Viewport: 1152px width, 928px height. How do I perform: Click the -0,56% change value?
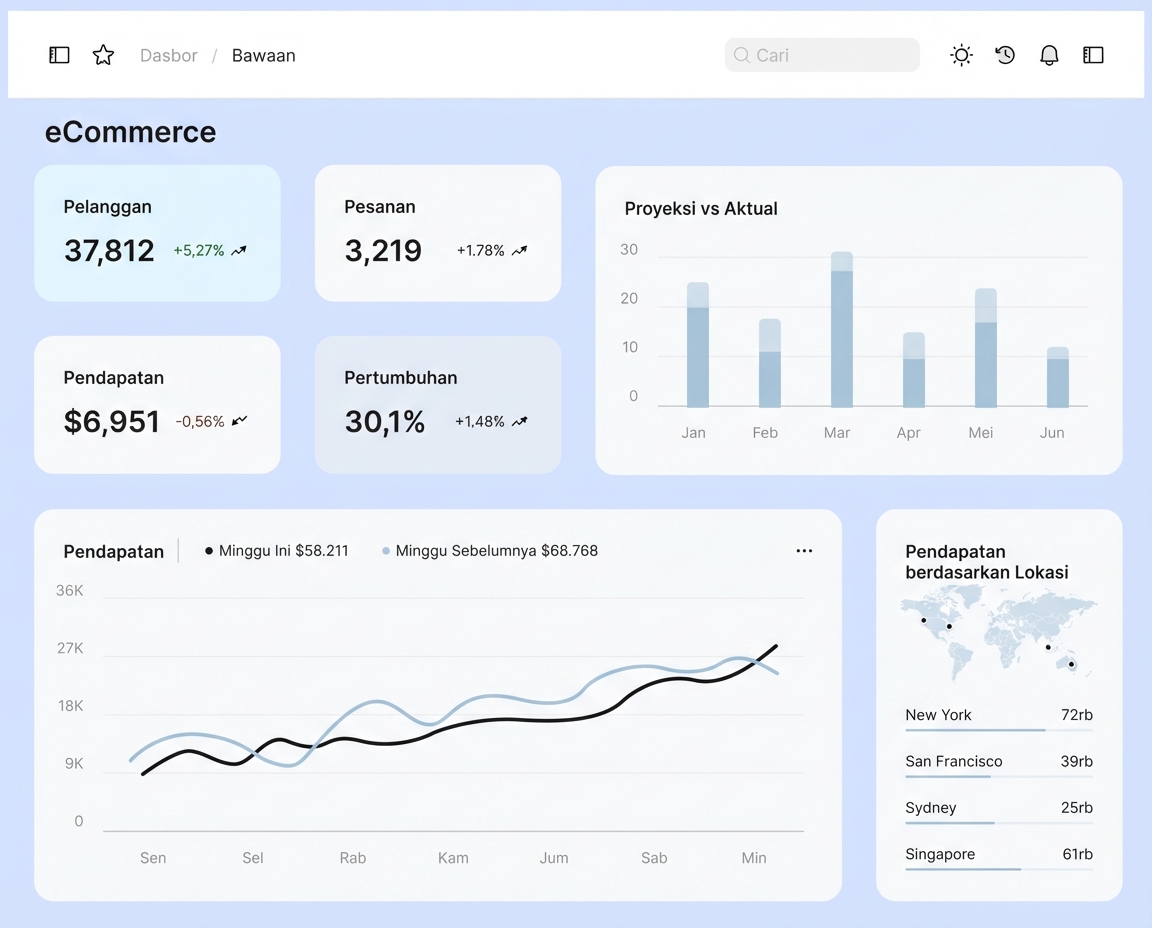click(x=200, y=422)
